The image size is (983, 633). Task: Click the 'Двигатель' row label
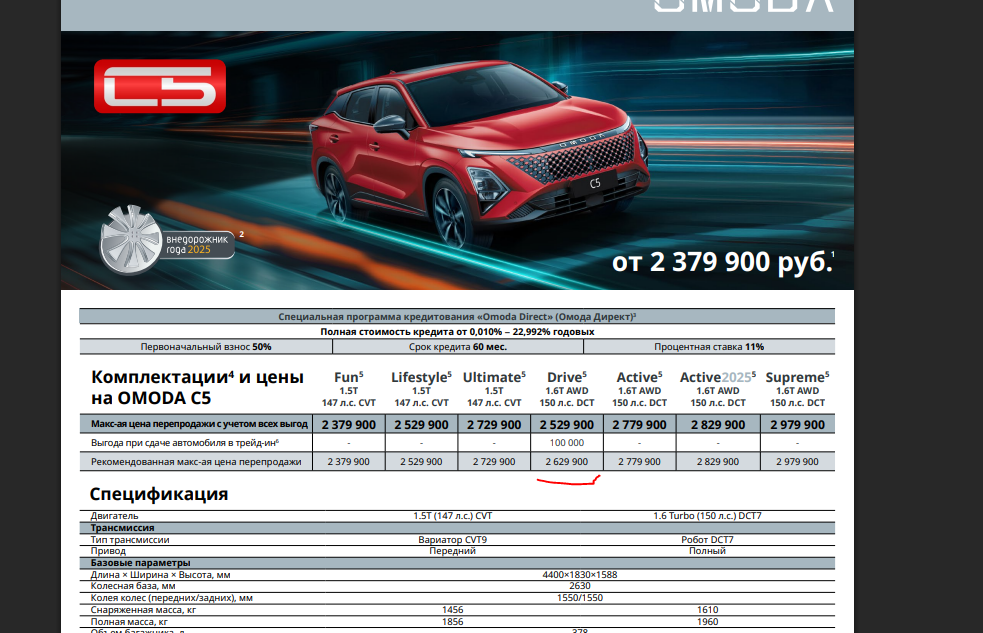pyautogui.click(x=114, y=516)
